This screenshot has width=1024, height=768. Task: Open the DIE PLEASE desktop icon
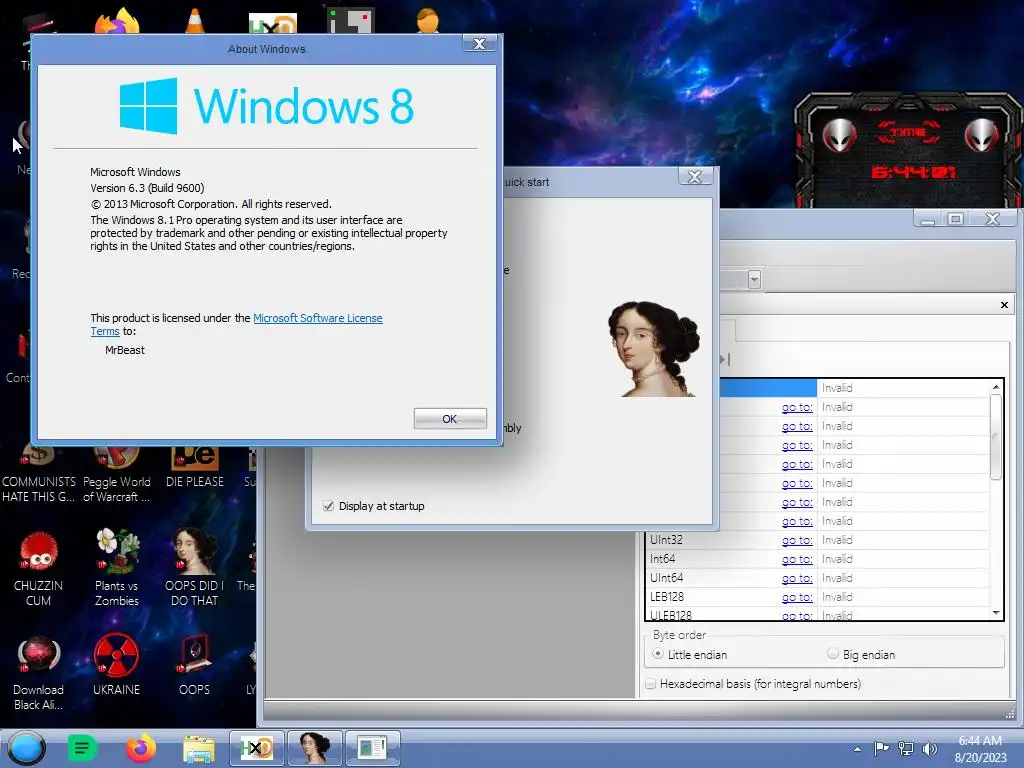[x=195, y=468]
